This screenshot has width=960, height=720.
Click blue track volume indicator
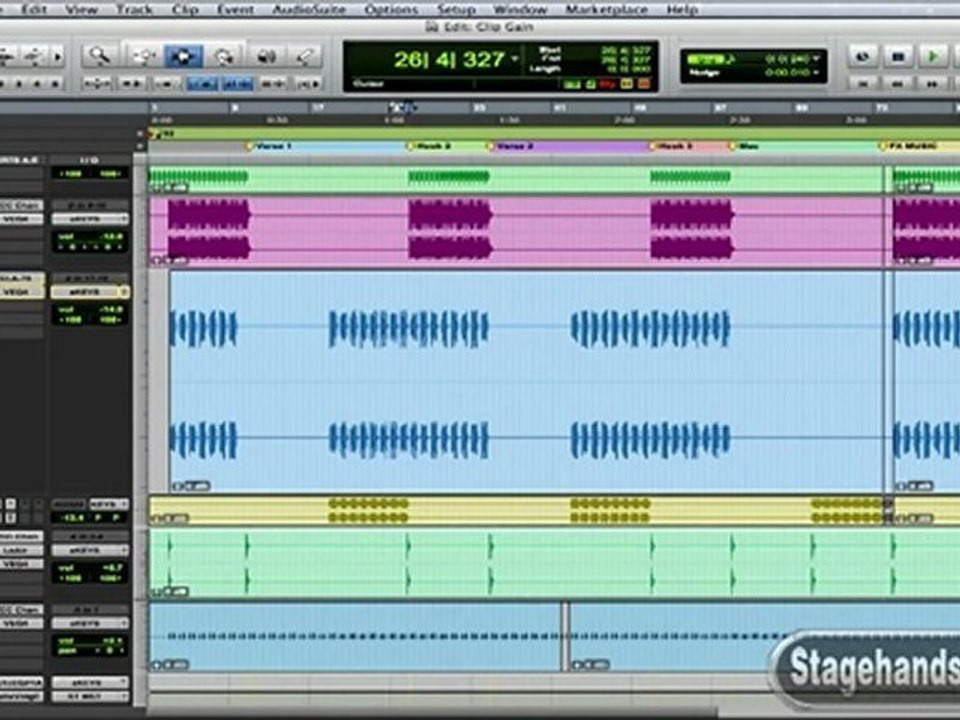90,310
